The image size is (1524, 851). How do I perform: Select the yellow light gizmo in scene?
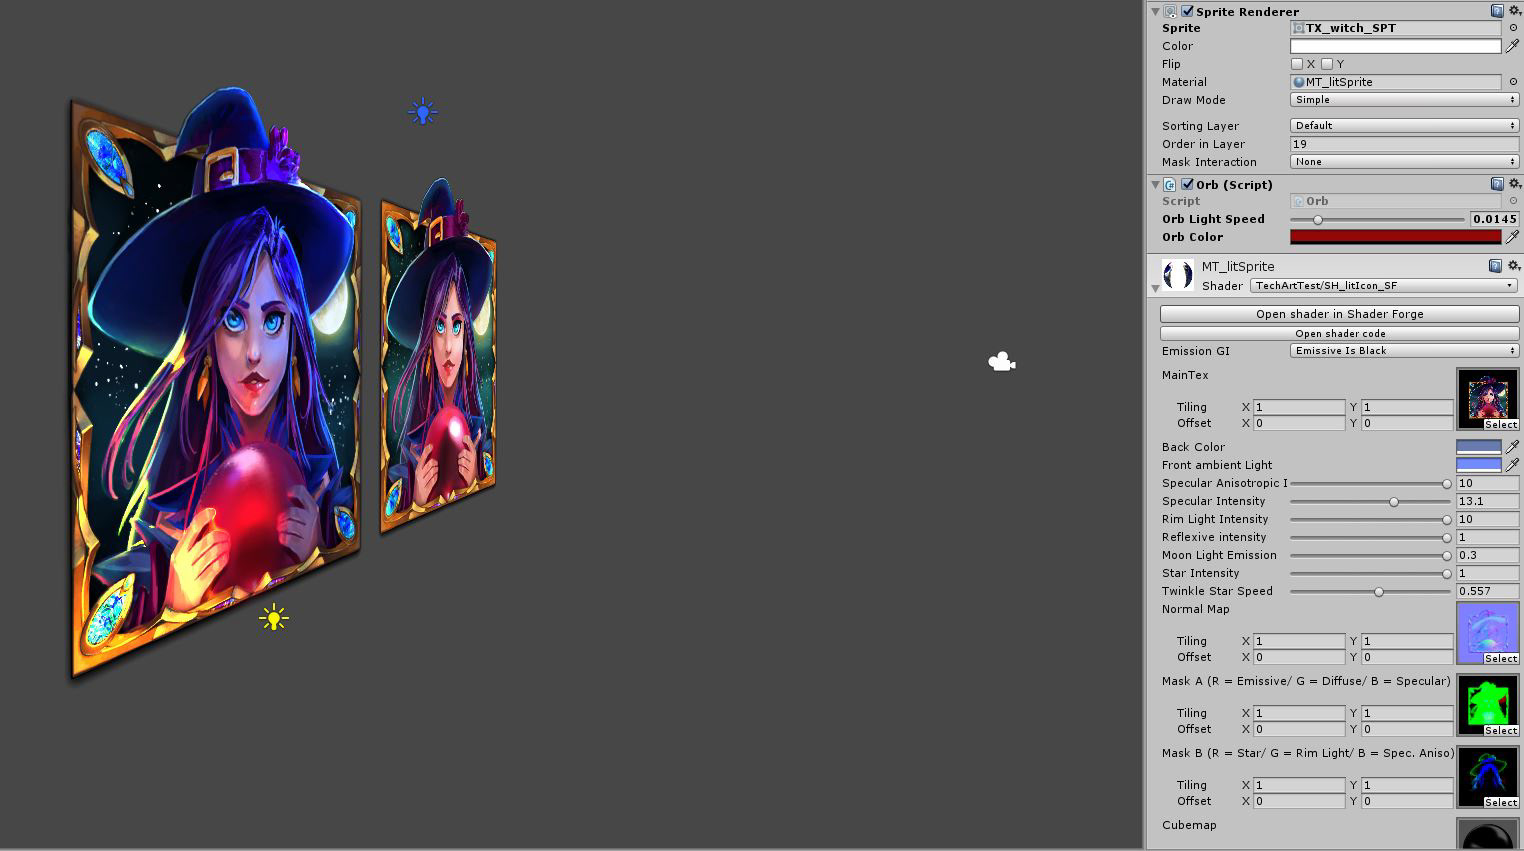(274, 618)
